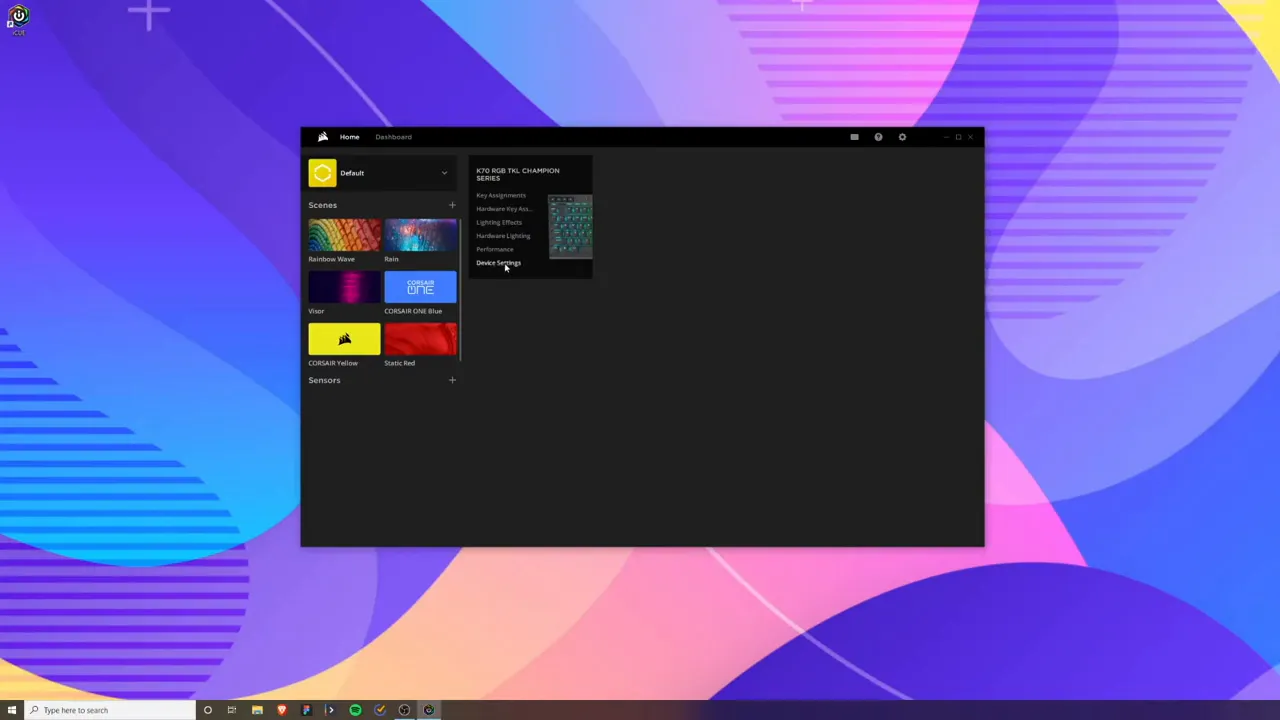
Task: Select the Home tab
Action: tap(349, 137)
